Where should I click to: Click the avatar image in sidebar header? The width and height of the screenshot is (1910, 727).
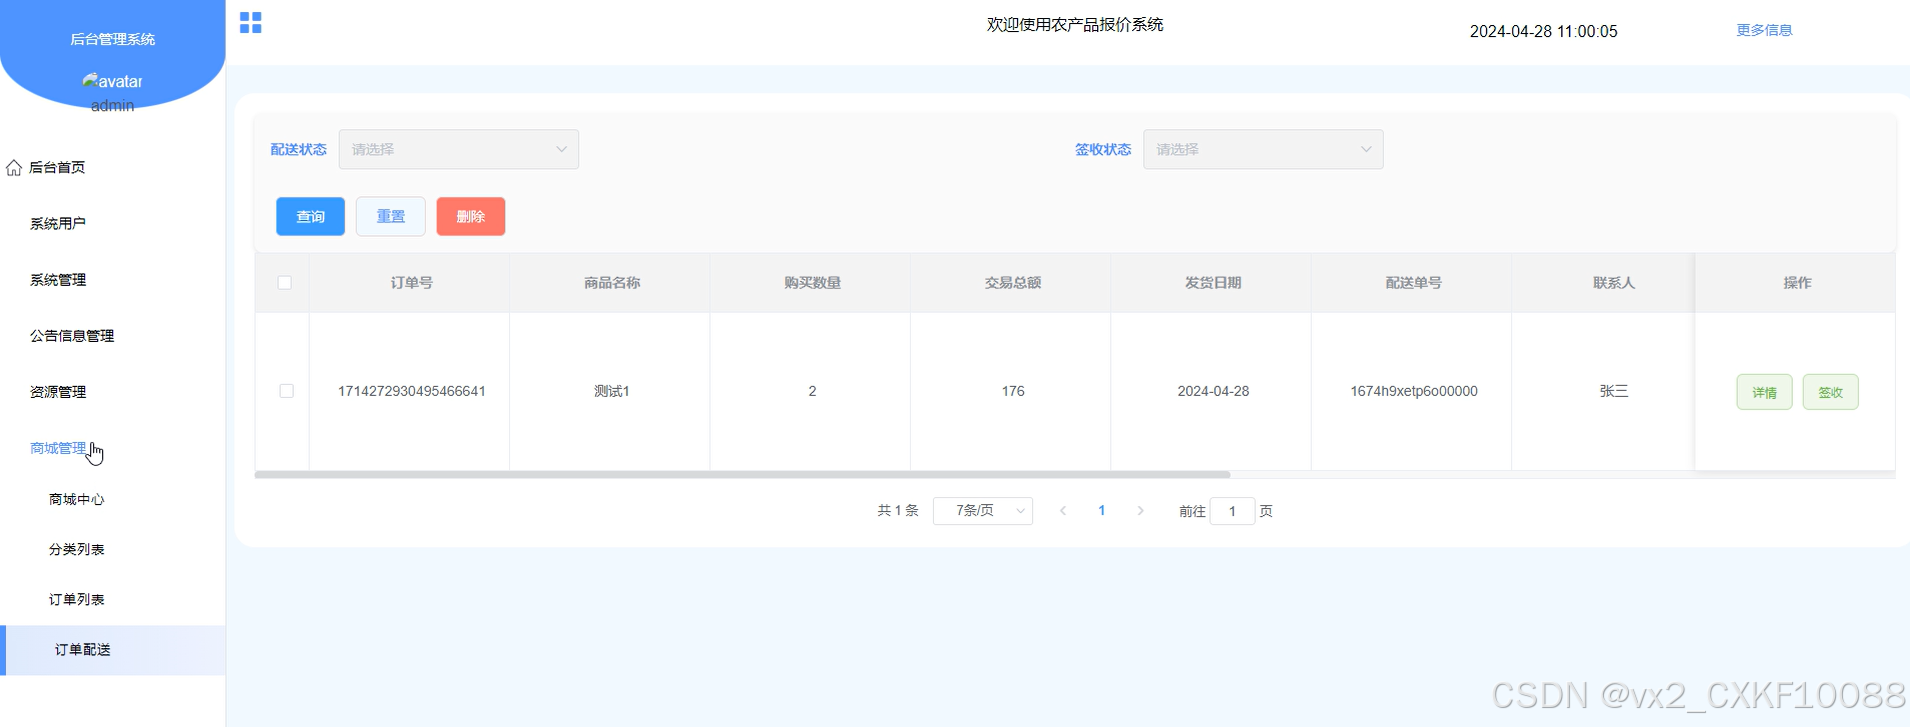point(112,81)
